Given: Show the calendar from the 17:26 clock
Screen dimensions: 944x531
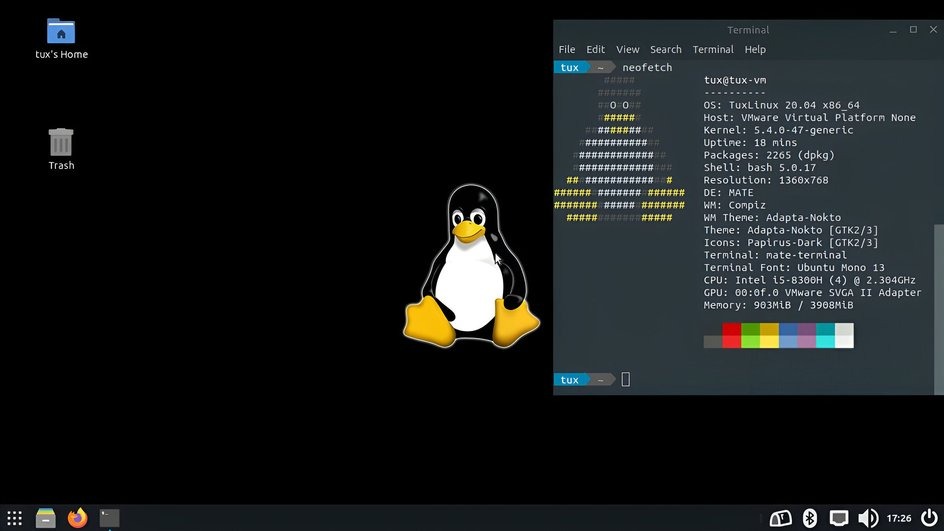Looking at the screenshot, I should pos(899,518).
